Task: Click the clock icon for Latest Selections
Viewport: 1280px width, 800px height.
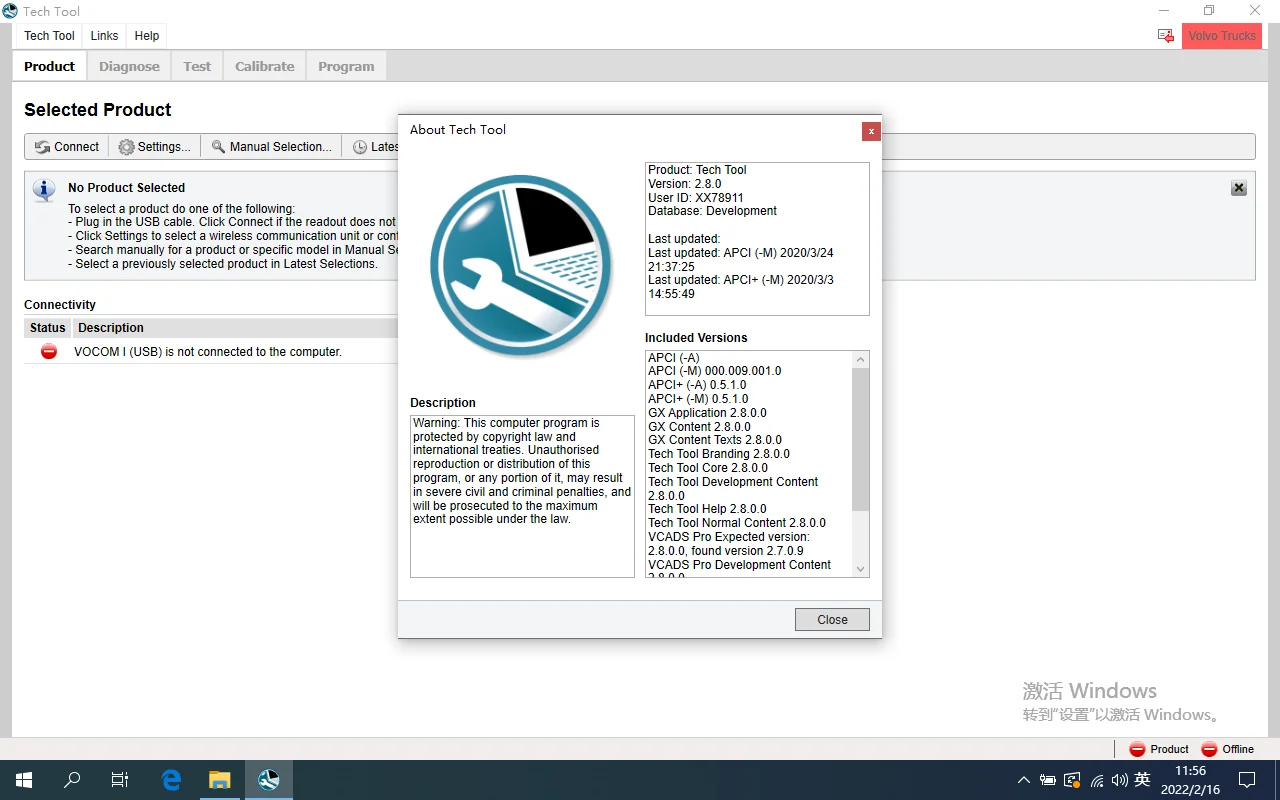Action: (360, 147)
